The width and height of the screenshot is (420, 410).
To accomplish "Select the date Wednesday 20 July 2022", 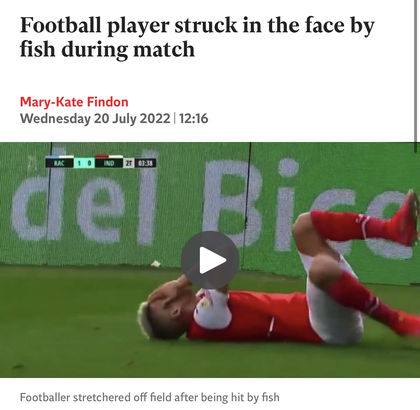I will click(x=95, y=119).
